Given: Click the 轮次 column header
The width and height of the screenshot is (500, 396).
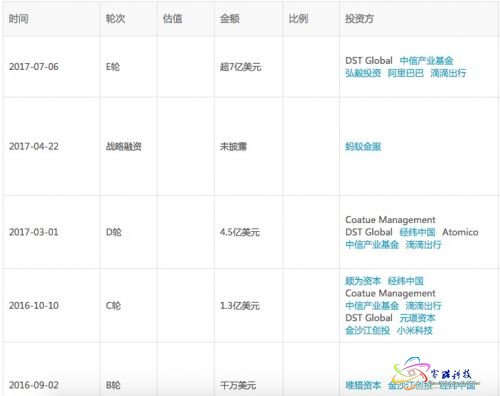Looking at the screenshot, I should [115, 19].
